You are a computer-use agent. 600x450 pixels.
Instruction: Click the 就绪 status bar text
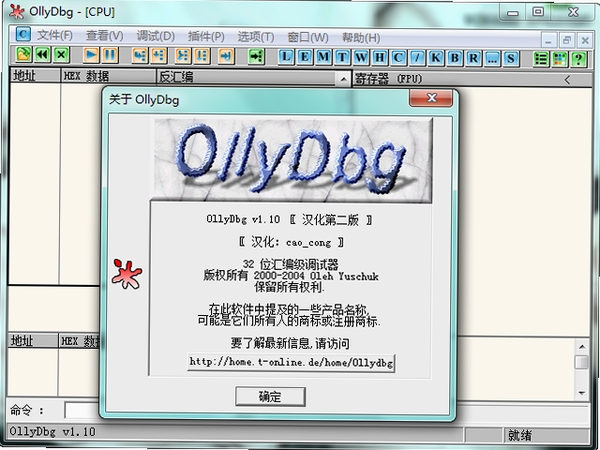click(x=520, y=435)
